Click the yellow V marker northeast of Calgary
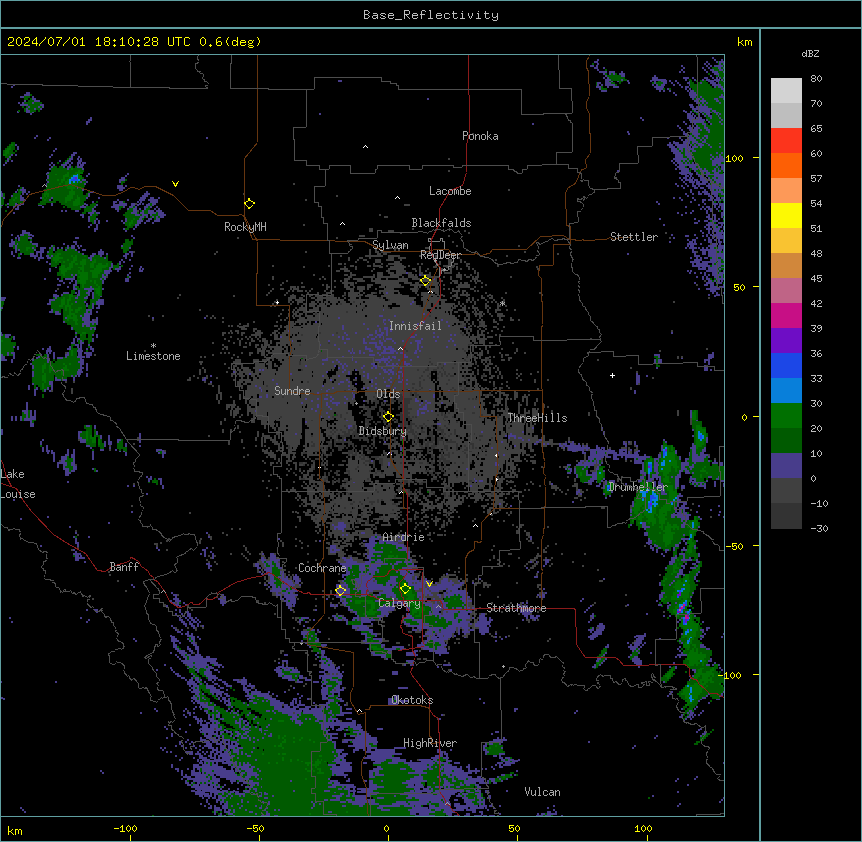The width and height of the screenshot is (862, 842). point(429,584)
